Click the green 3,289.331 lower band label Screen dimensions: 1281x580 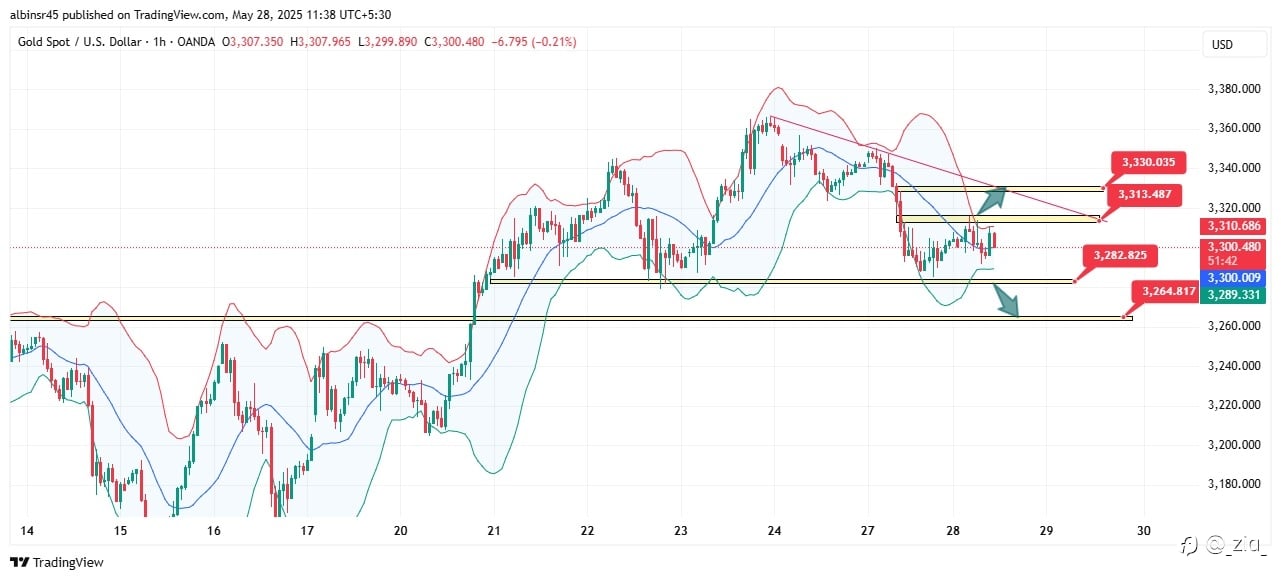coord(1235,295)
